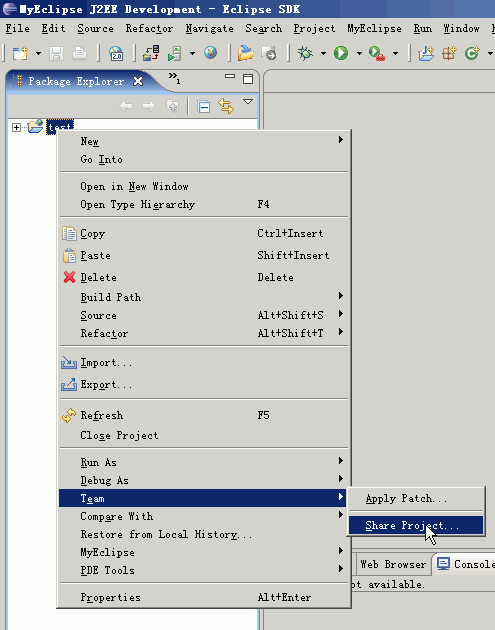The height and width of the screenshot is (630, 495).
Task: Click the Back arrow in Package Explorer
Action: pos(126,106)
